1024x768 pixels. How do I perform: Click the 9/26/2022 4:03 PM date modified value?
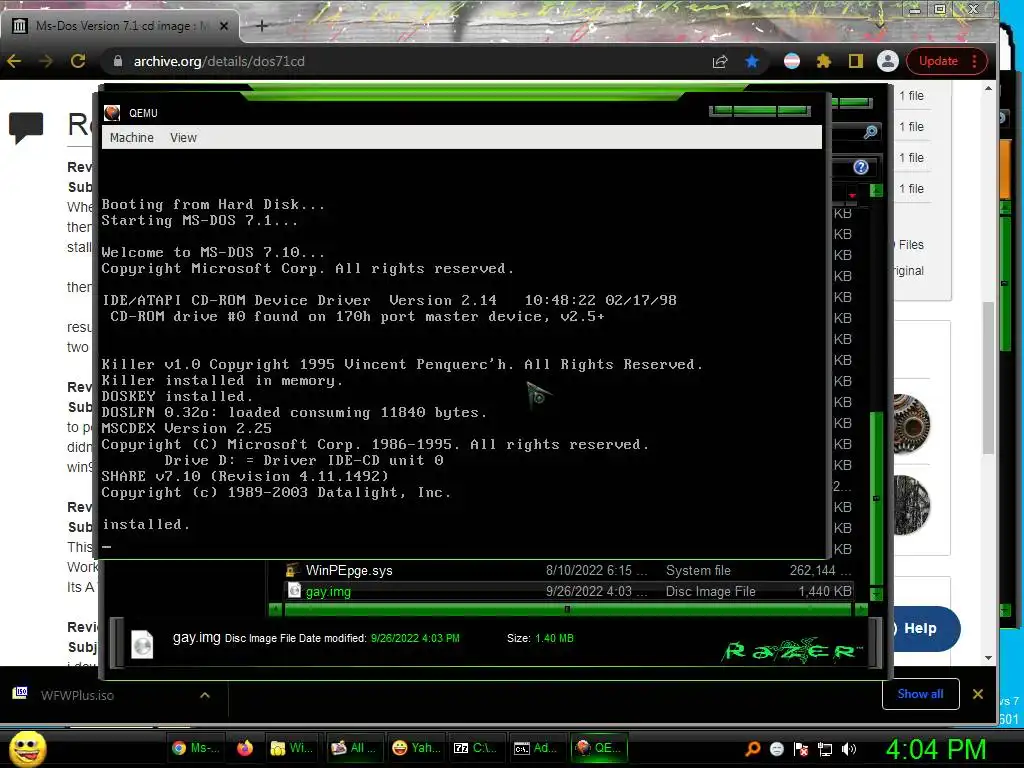click(x=415, y=638)
